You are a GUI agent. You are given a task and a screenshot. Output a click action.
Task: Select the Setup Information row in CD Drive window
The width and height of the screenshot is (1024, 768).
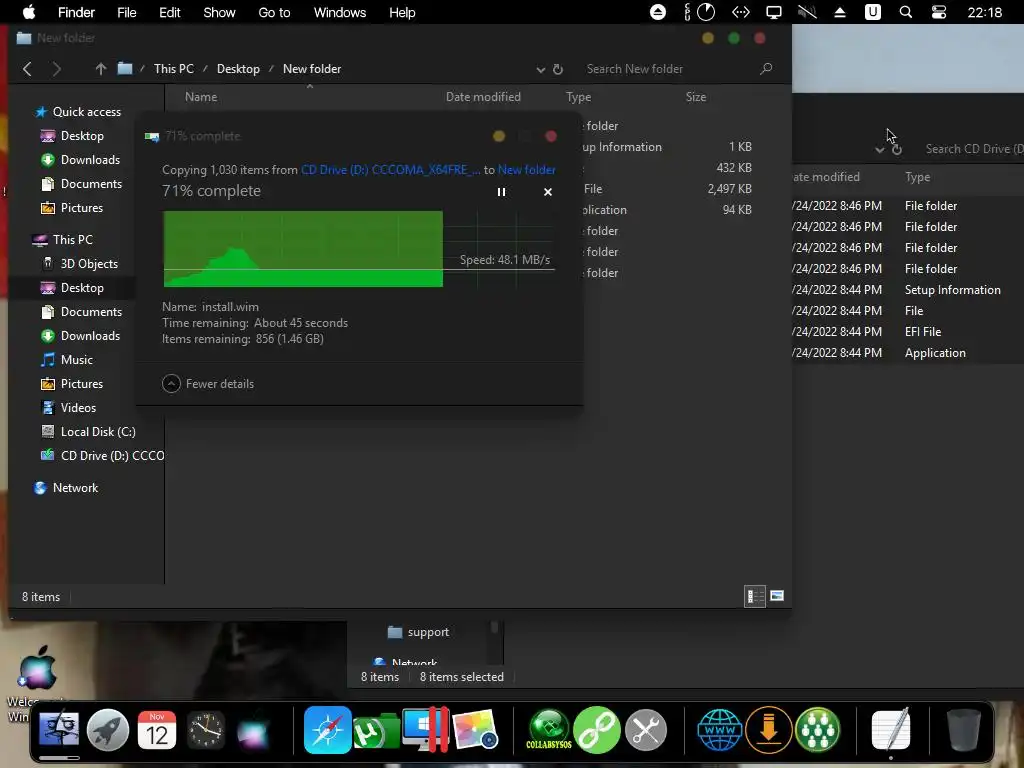tap(908, 290)
